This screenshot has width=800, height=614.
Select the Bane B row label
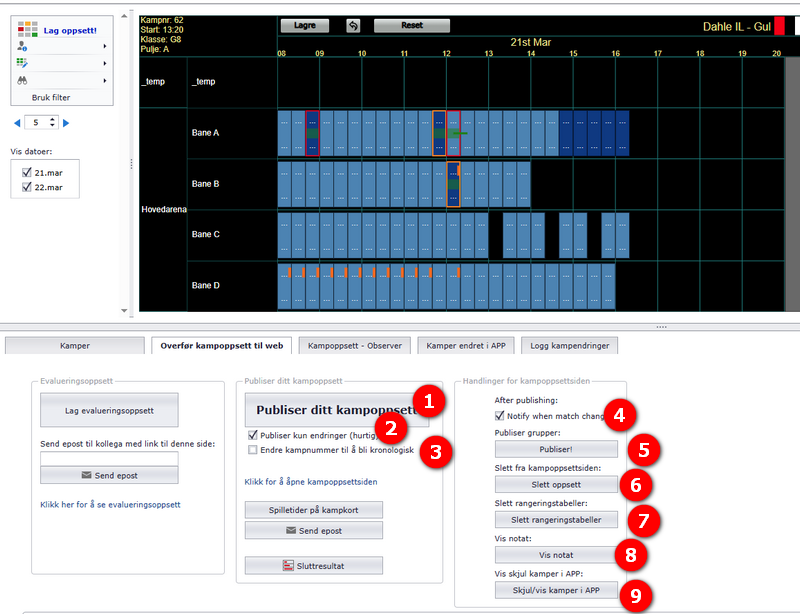205,184
